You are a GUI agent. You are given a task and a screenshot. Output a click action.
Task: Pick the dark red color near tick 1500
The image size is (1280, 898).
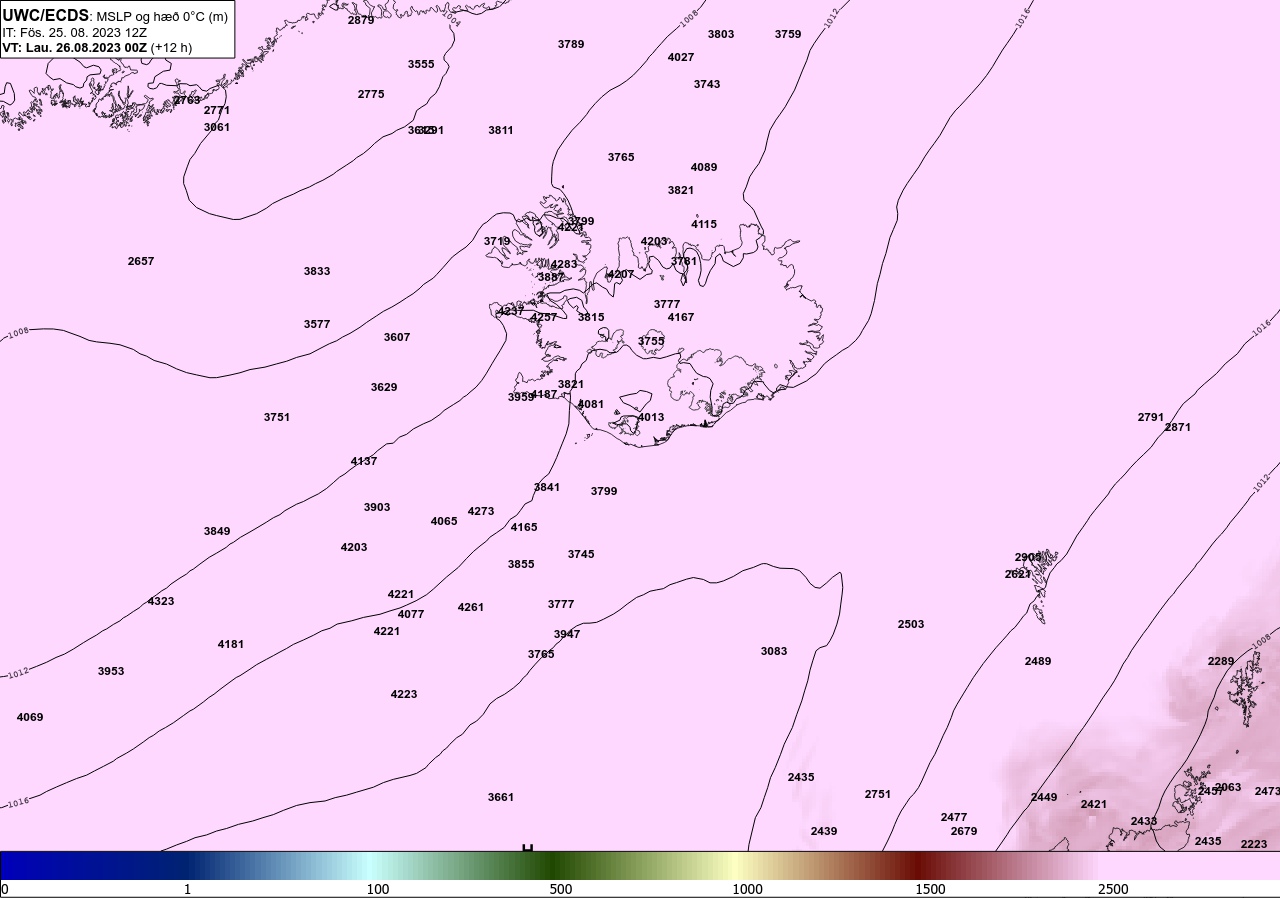[x=919, y=864]
